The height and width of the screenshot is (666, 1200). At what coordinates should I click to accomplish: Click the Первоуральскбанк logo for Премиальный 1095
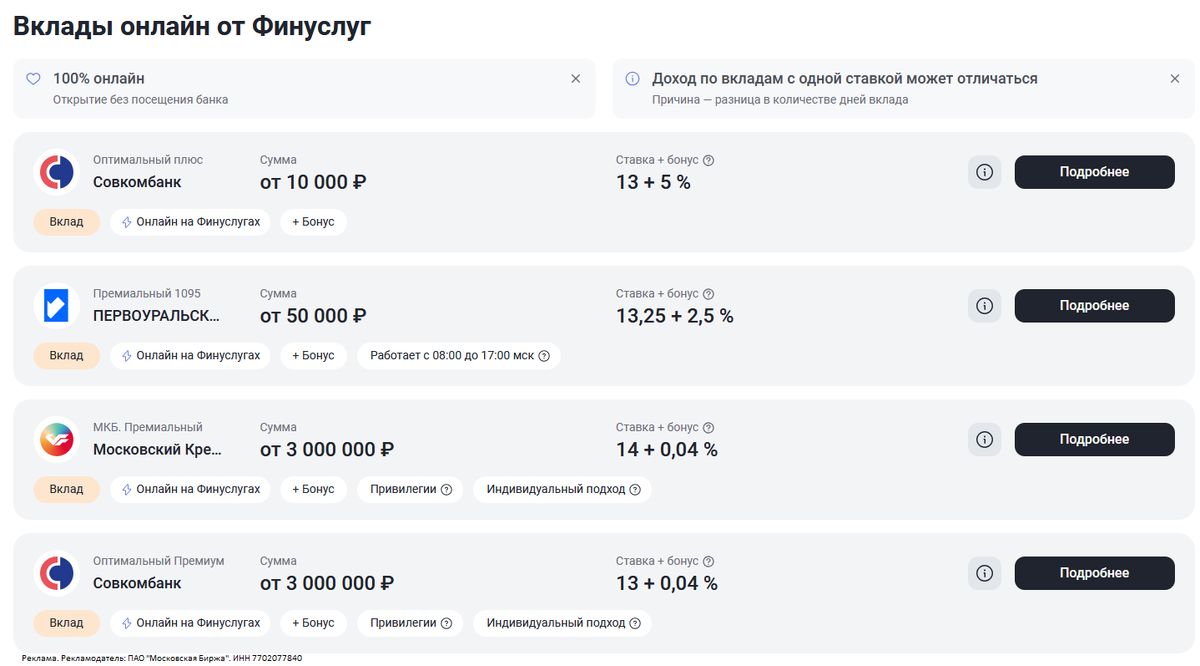coord(57,306)
